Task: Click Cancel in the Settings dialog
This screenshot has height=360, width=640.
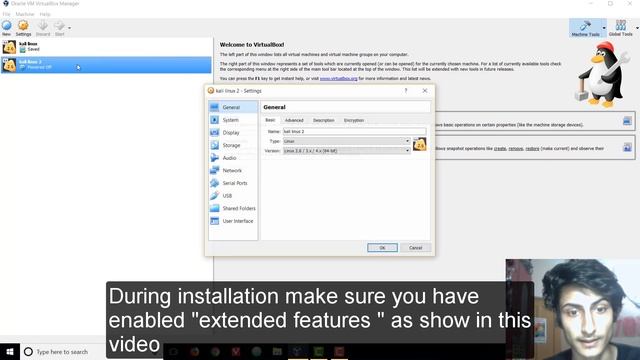Action: (416, 248)
